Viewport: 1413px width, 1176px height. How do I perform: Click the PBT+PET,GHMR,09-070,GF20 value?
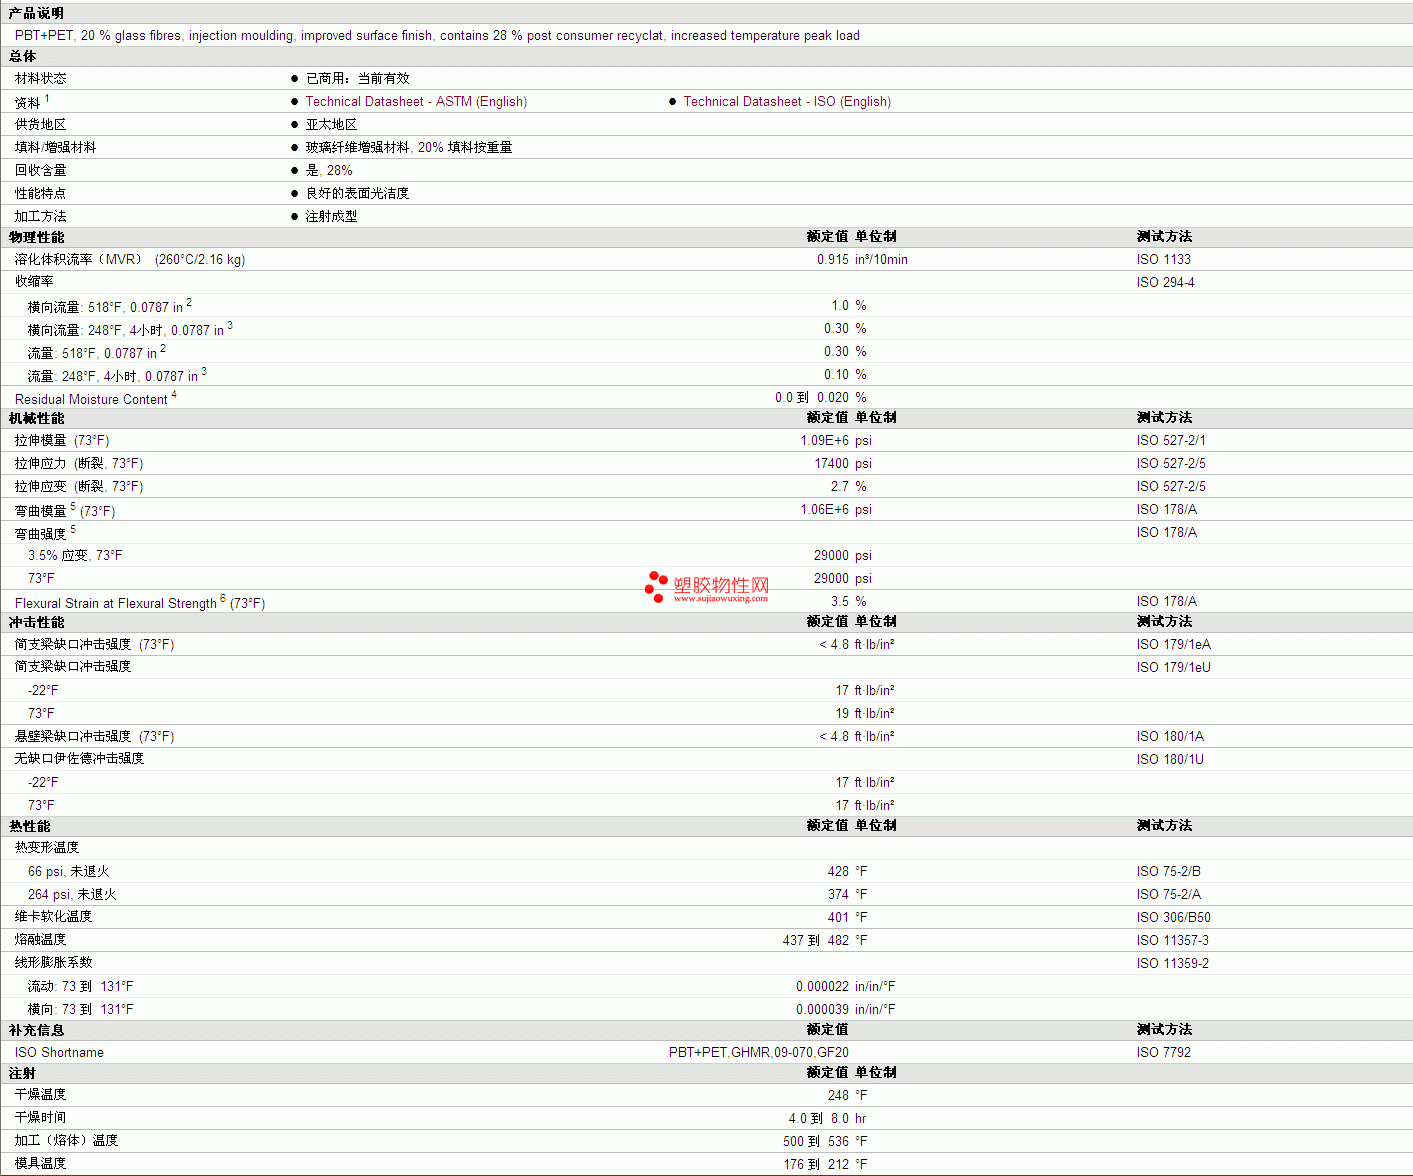point(759,1052)
